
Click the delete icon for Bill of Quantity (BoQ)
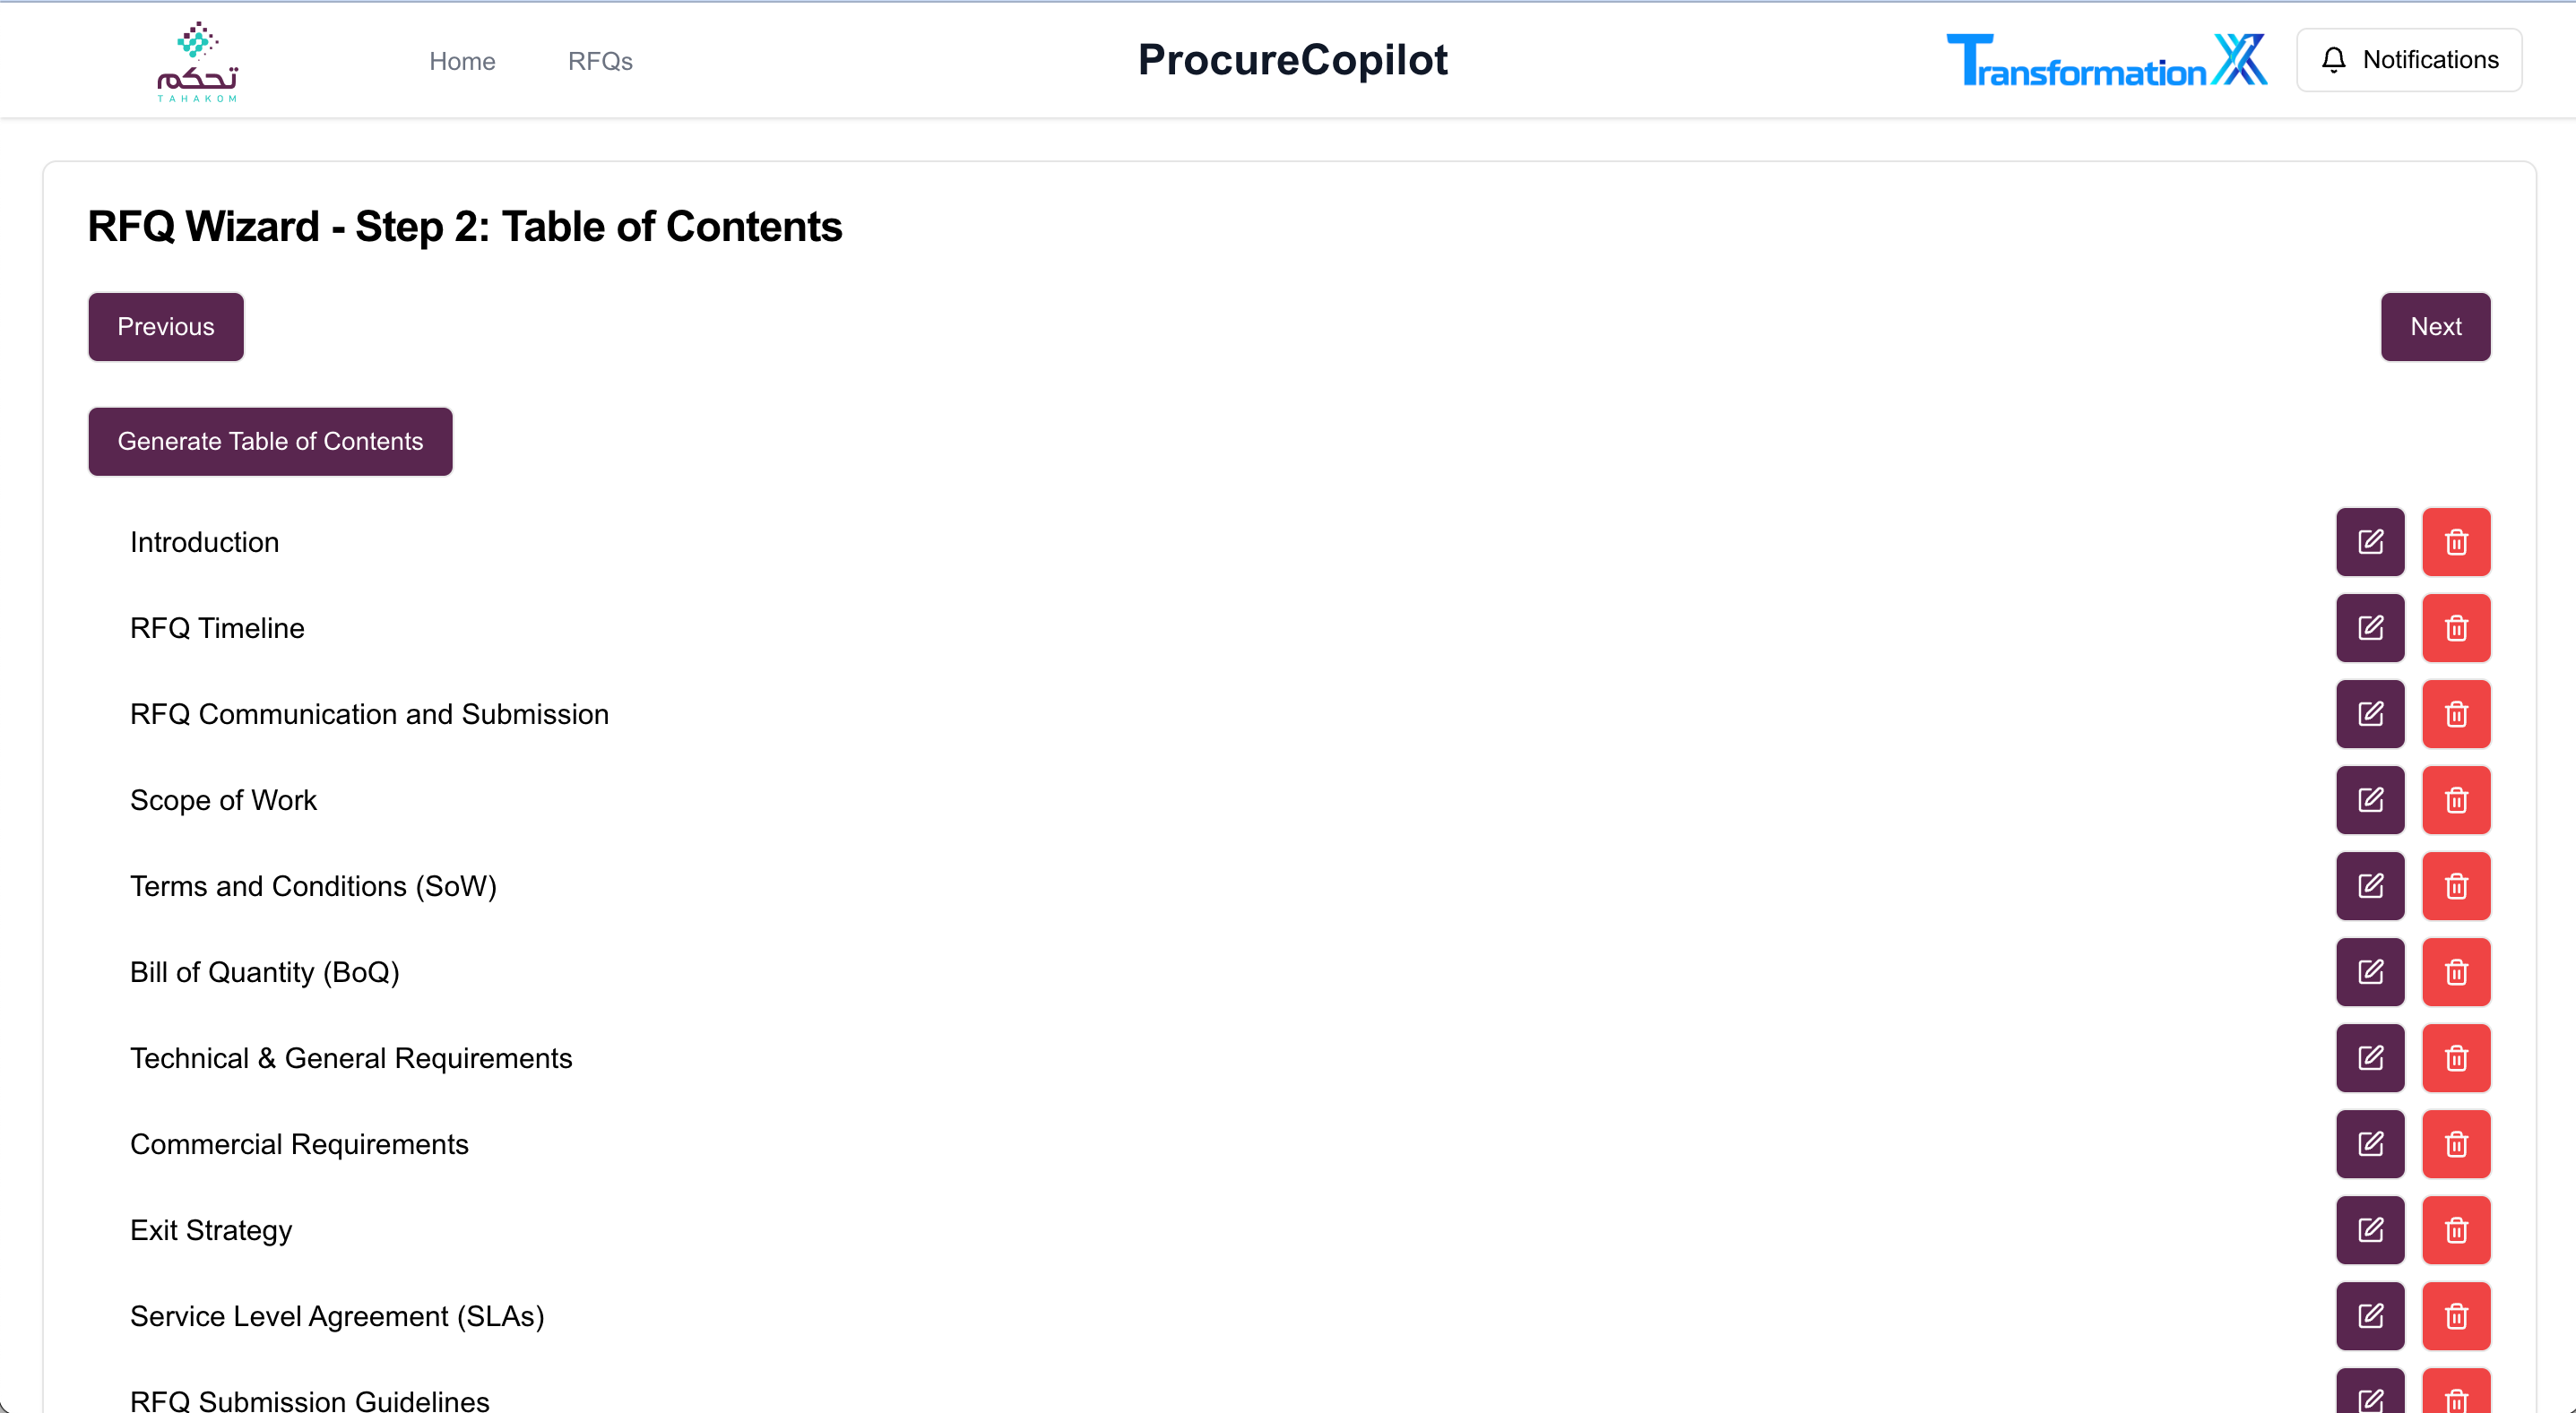click(2456, 973)
